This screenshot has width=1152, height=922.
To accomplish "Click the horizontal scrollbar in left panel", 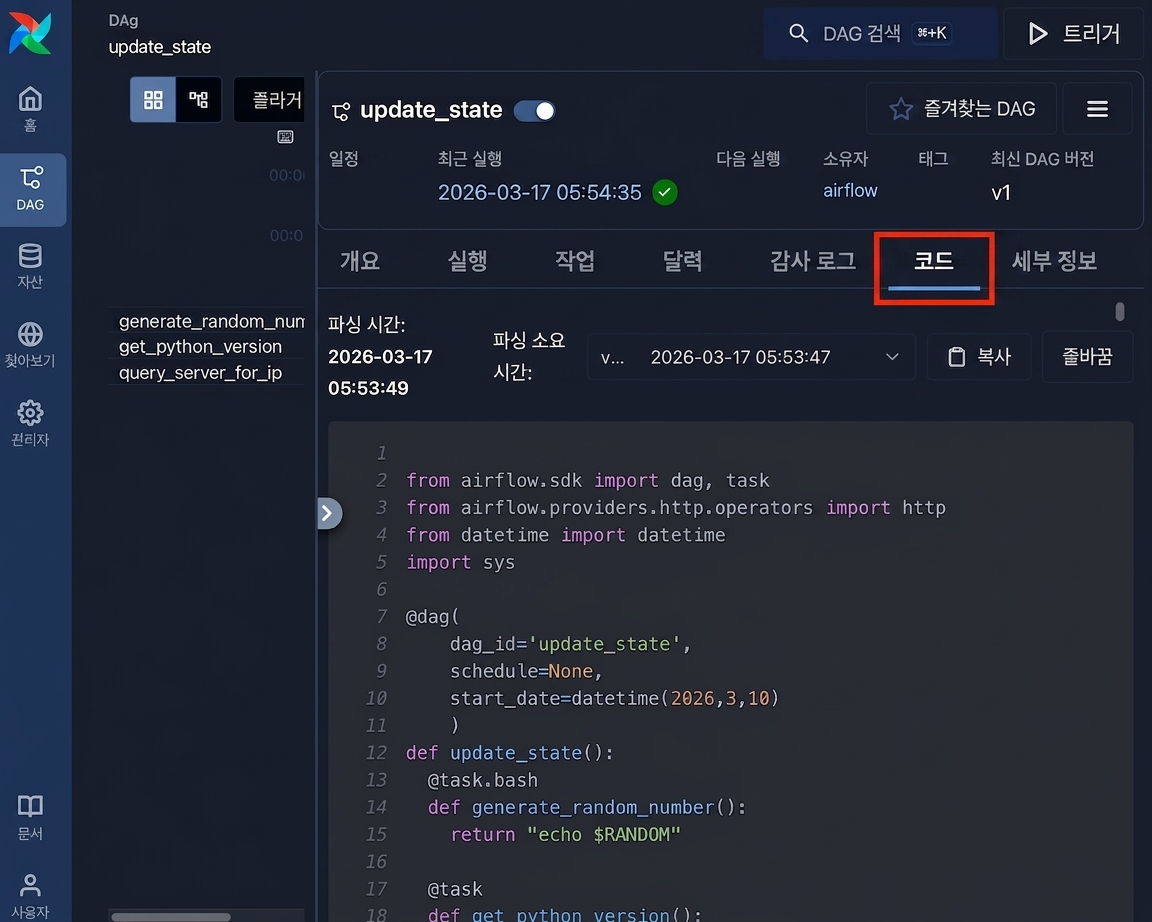I will tap(170, 916).
